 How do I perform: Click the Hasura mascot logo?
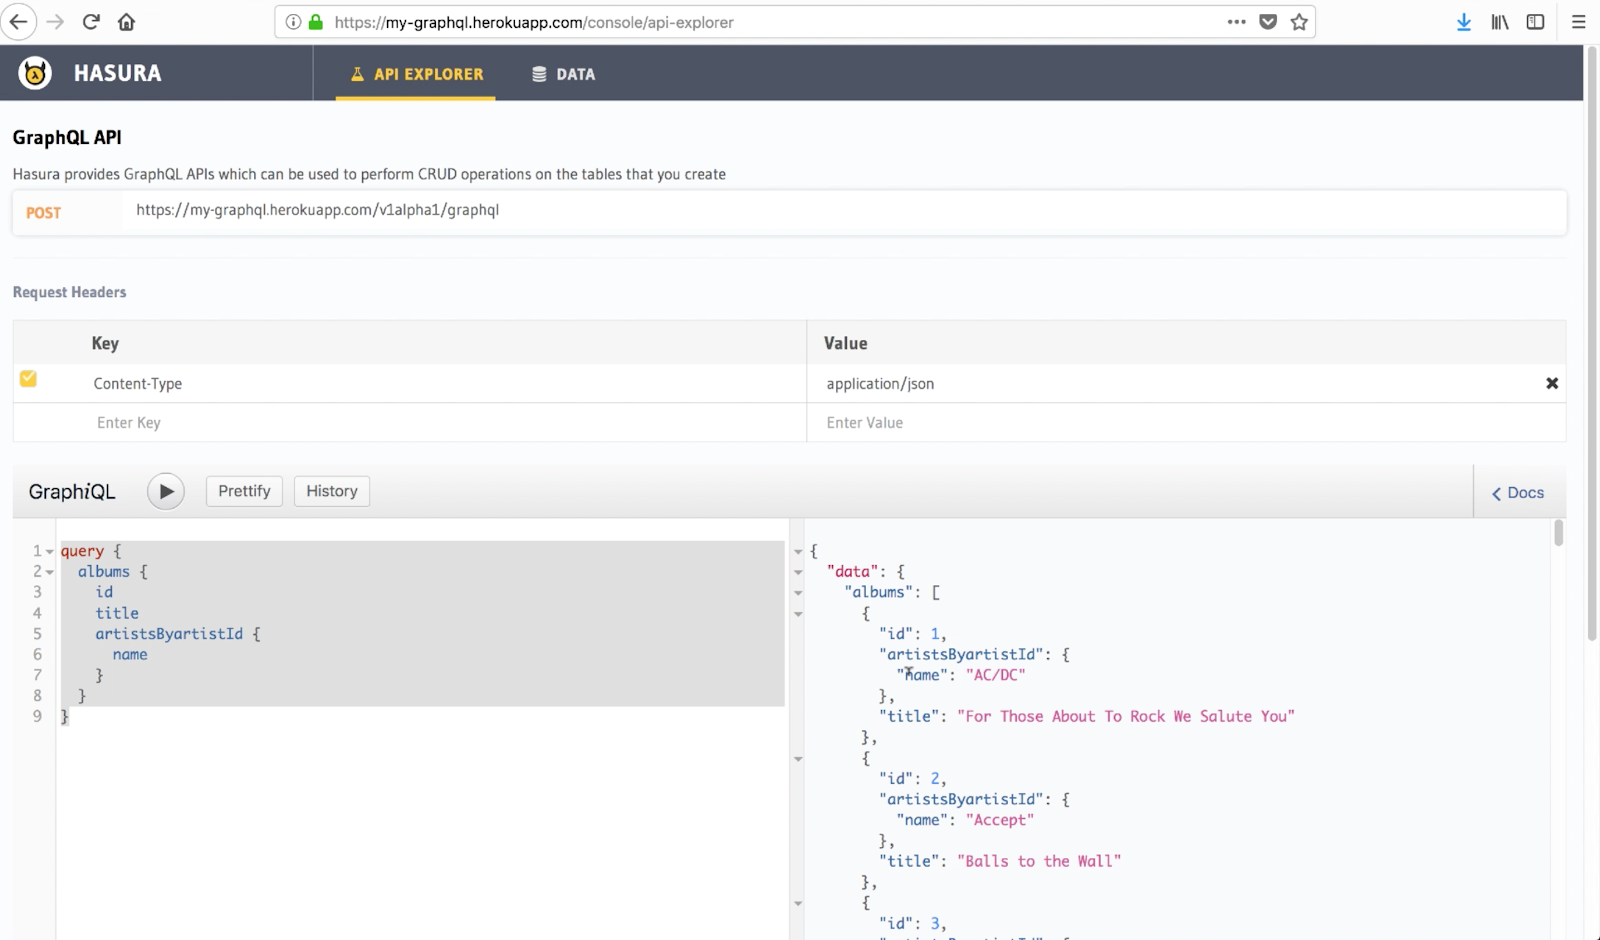(x=34, y=72)
